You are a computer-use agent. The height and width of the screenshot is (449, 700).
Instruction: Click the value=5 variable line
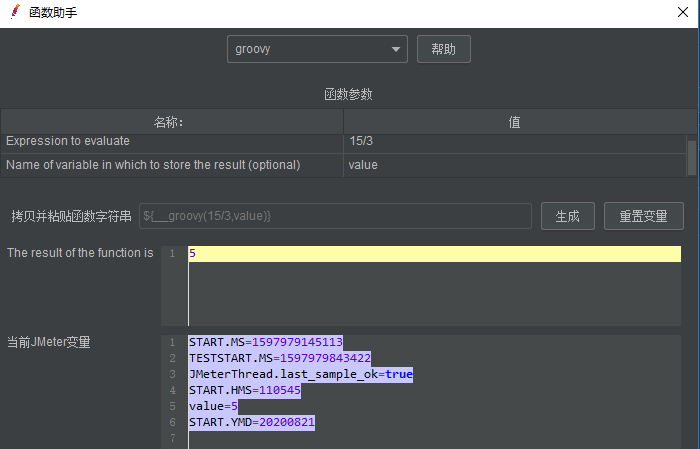click(213, 407)
